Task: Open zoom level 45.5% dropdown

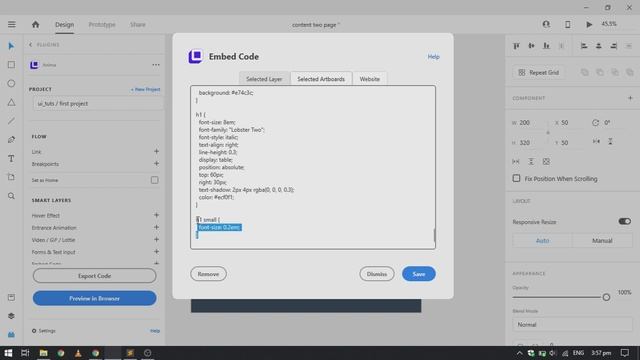Action: tap(609, 24)
